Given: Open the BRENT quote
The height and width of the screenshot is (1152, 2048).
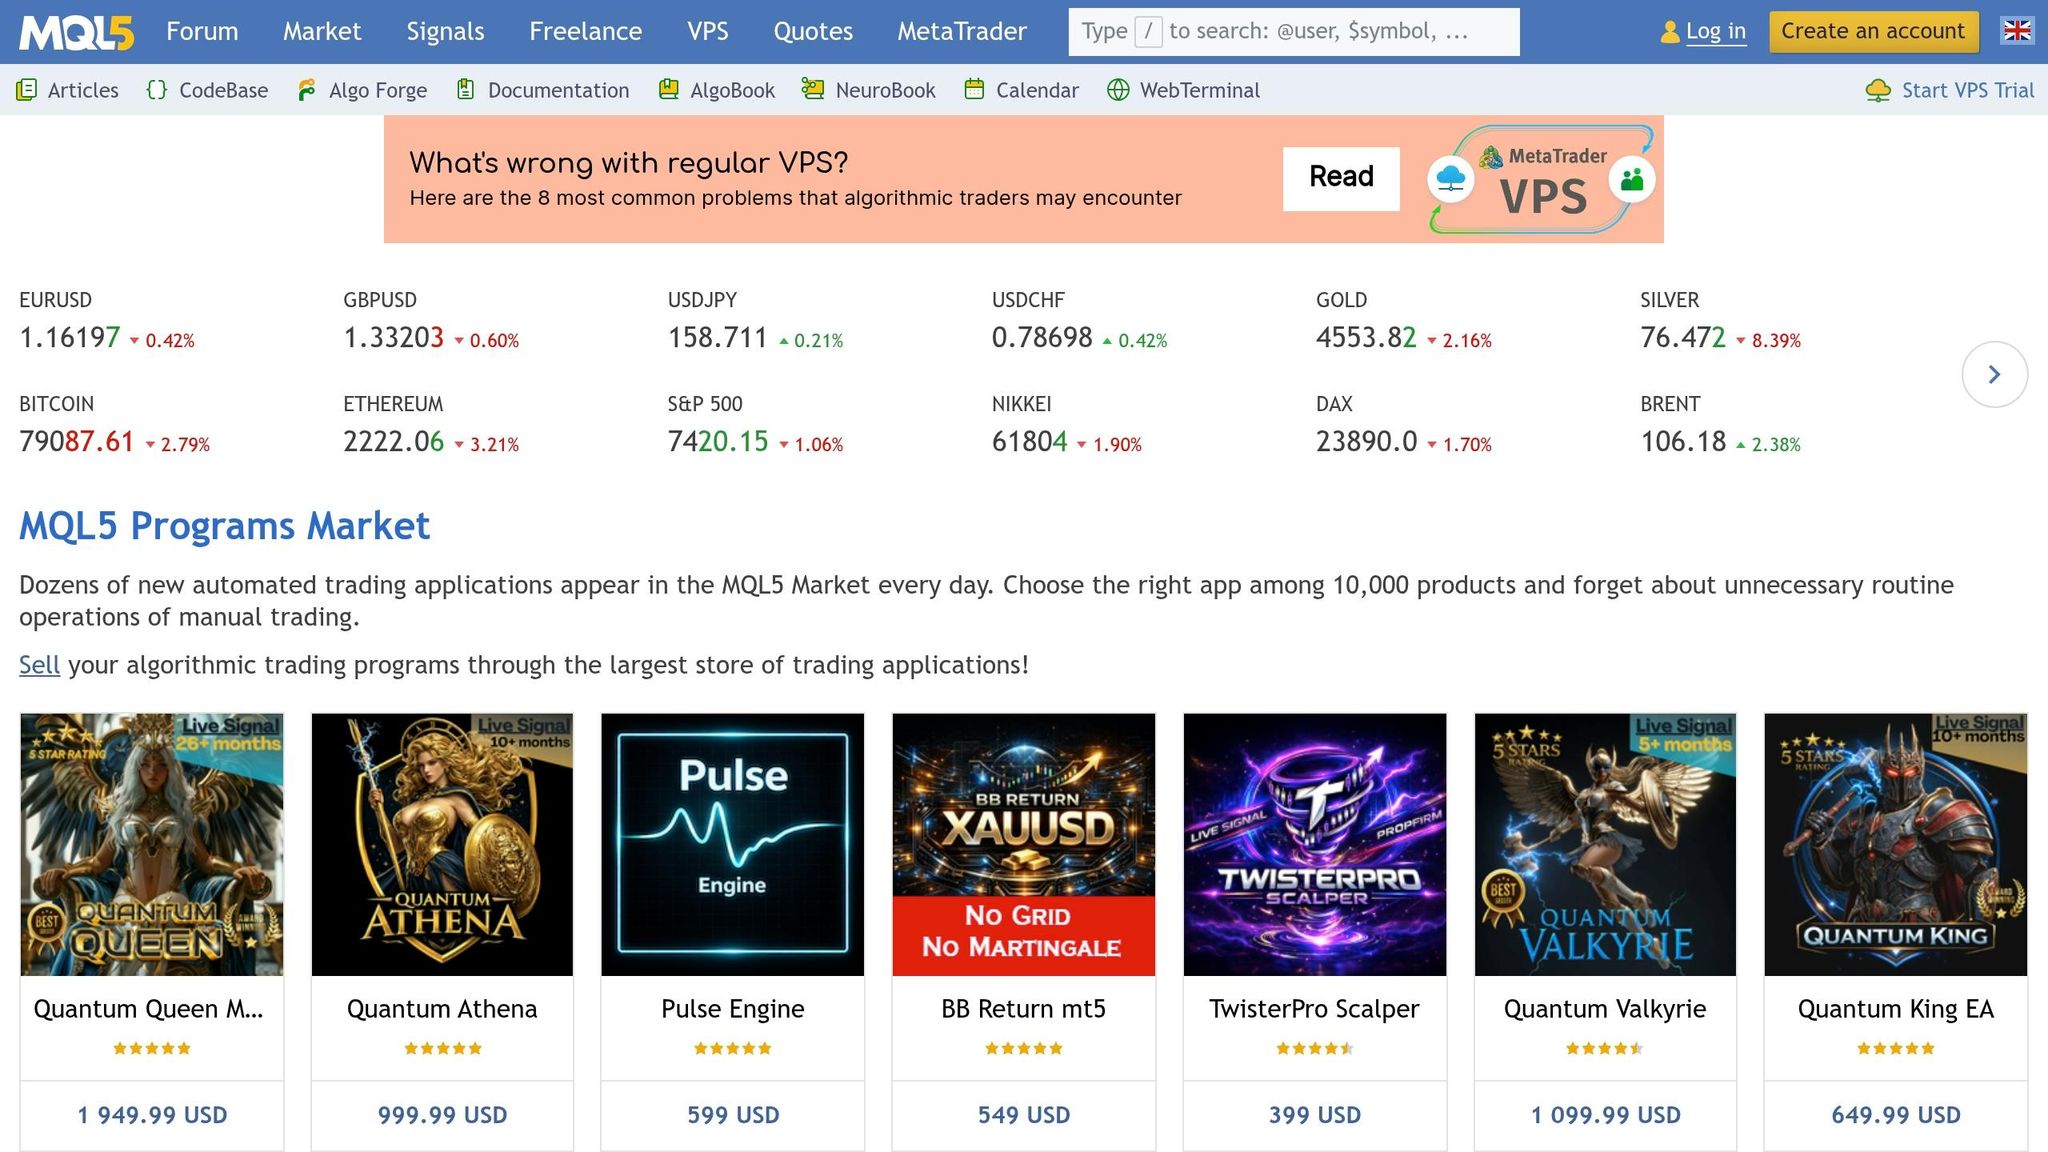Looking at the screenshot, I should coord(1721,424).
